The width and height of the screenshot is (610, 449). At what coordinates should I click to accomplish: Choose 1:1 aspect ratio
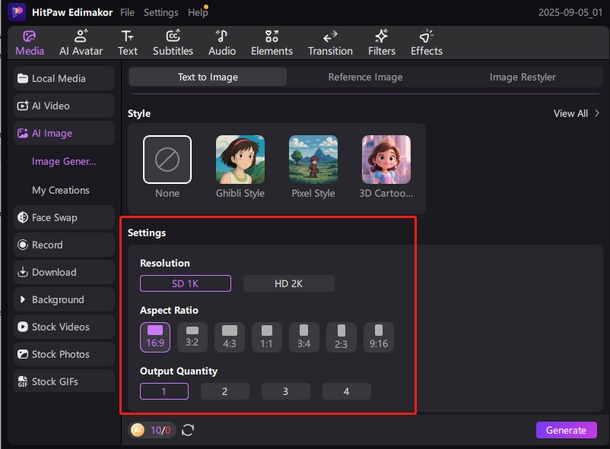(x=267, y=337)
